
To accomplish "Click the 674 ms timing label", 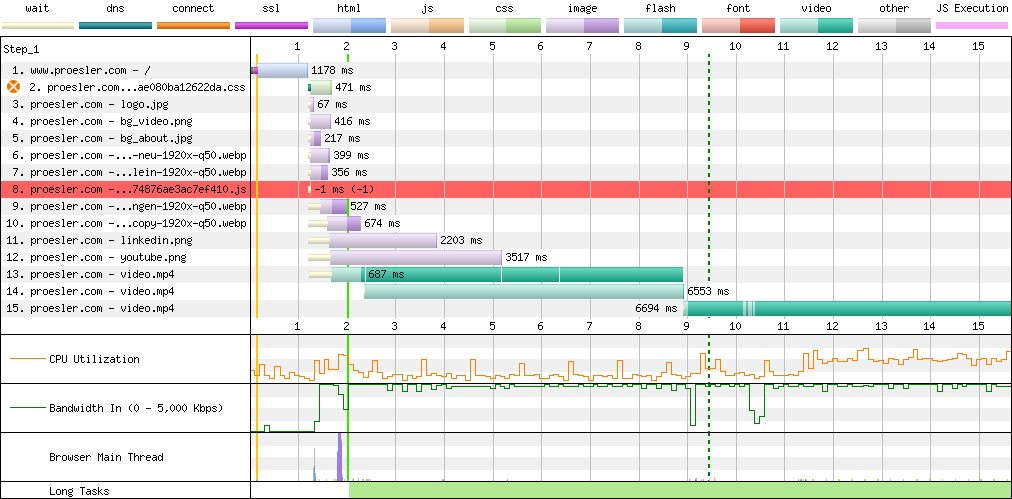I will (382, 223).
